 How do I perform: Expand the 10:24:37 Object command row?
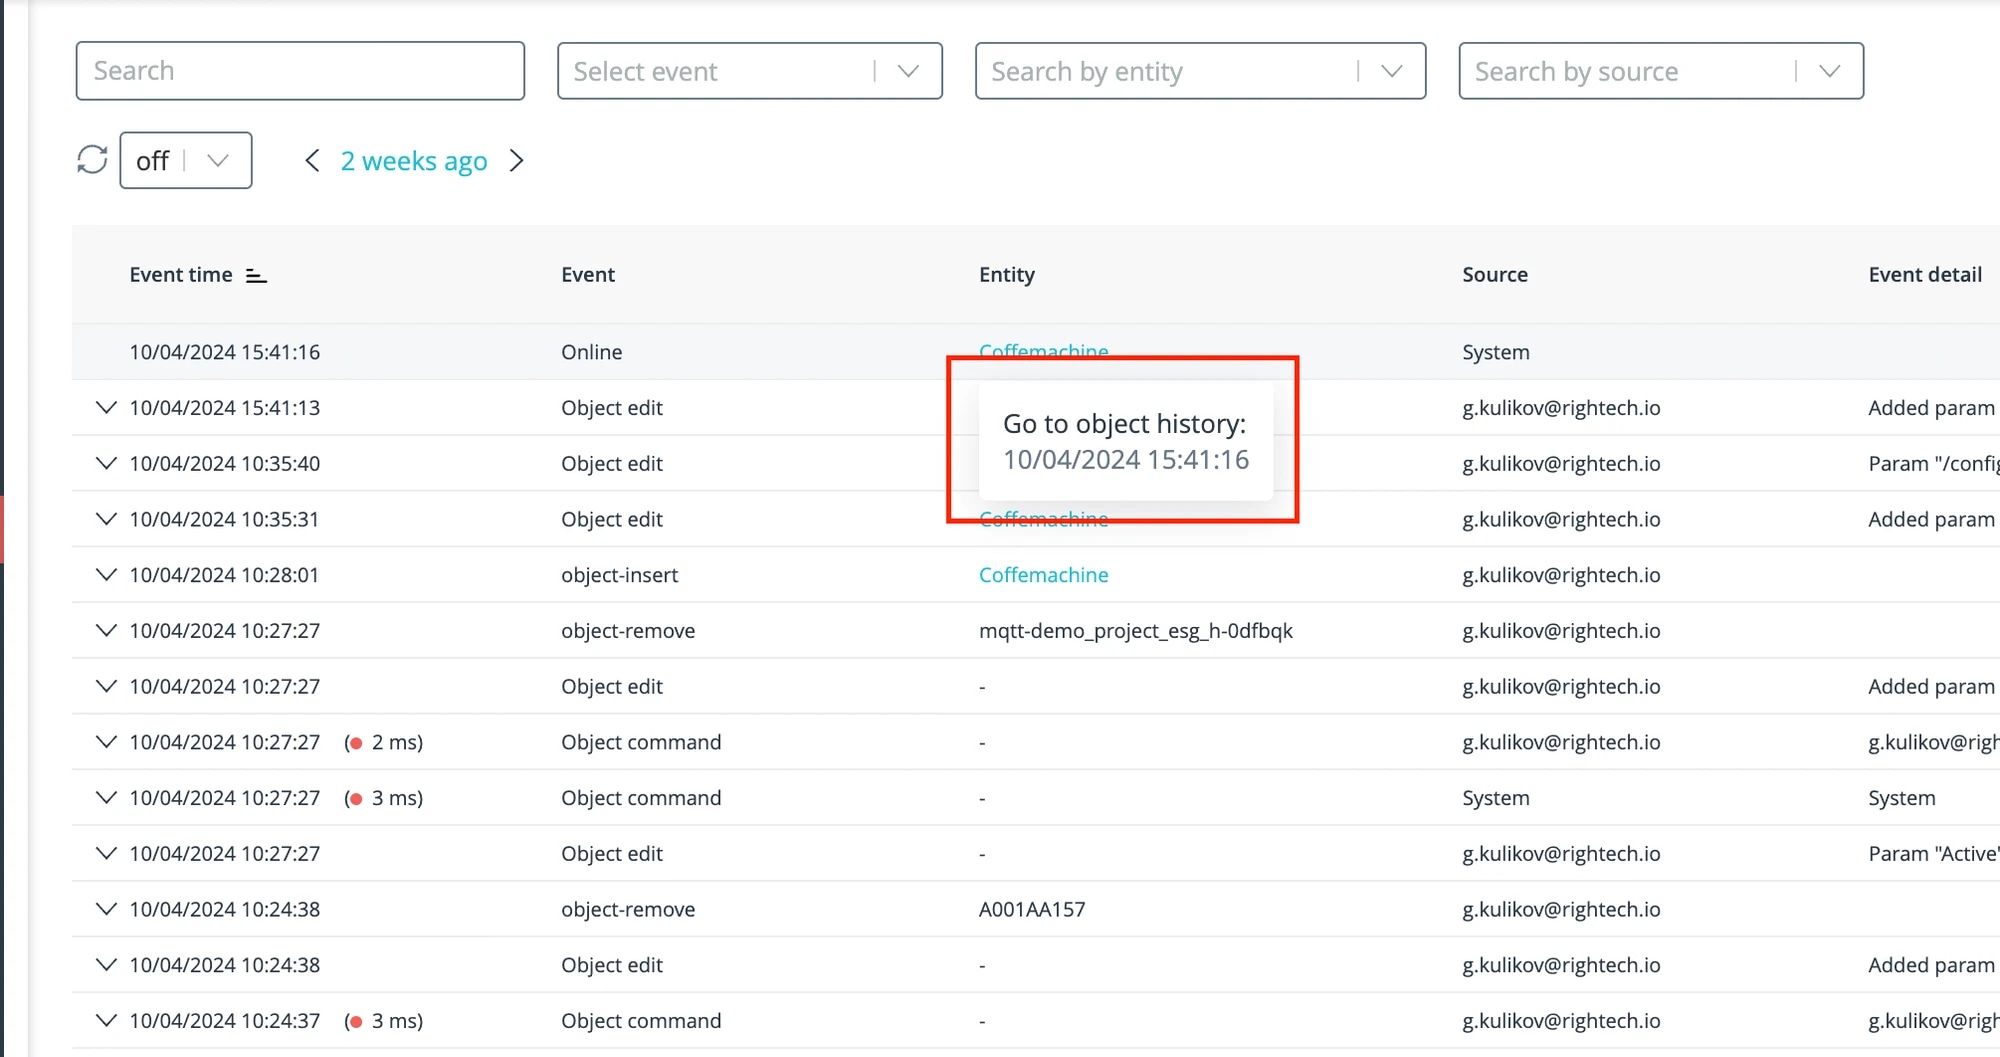point(106,1021)
